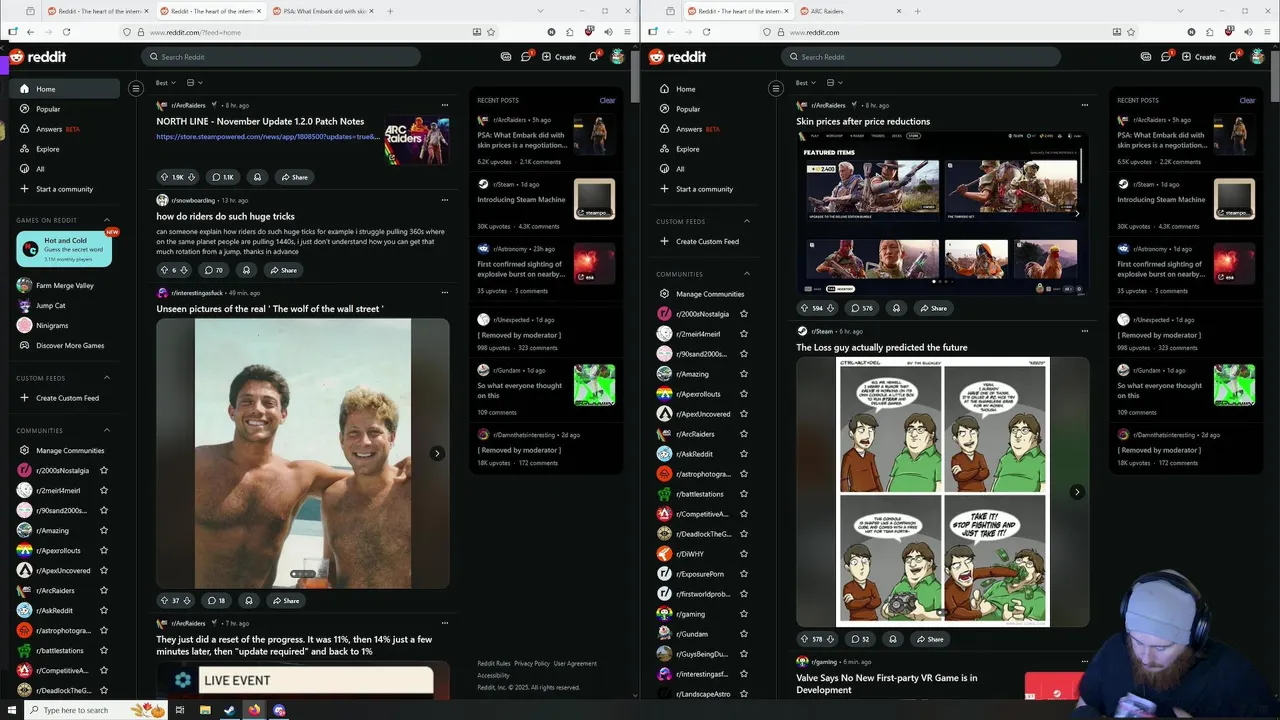
Task: Favorite r/Gundam star in right sidebar
Action: tap(743, 634)
